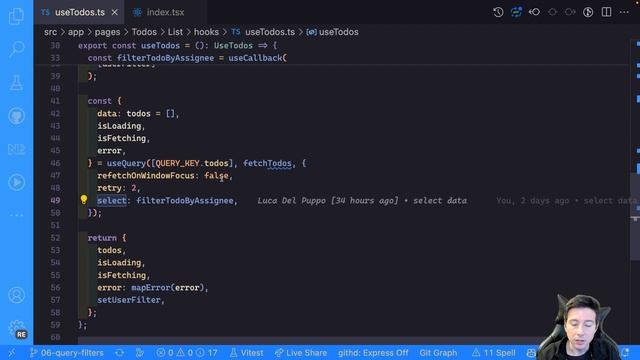Open the Explorer view in the activity bar

coord(16,16)
